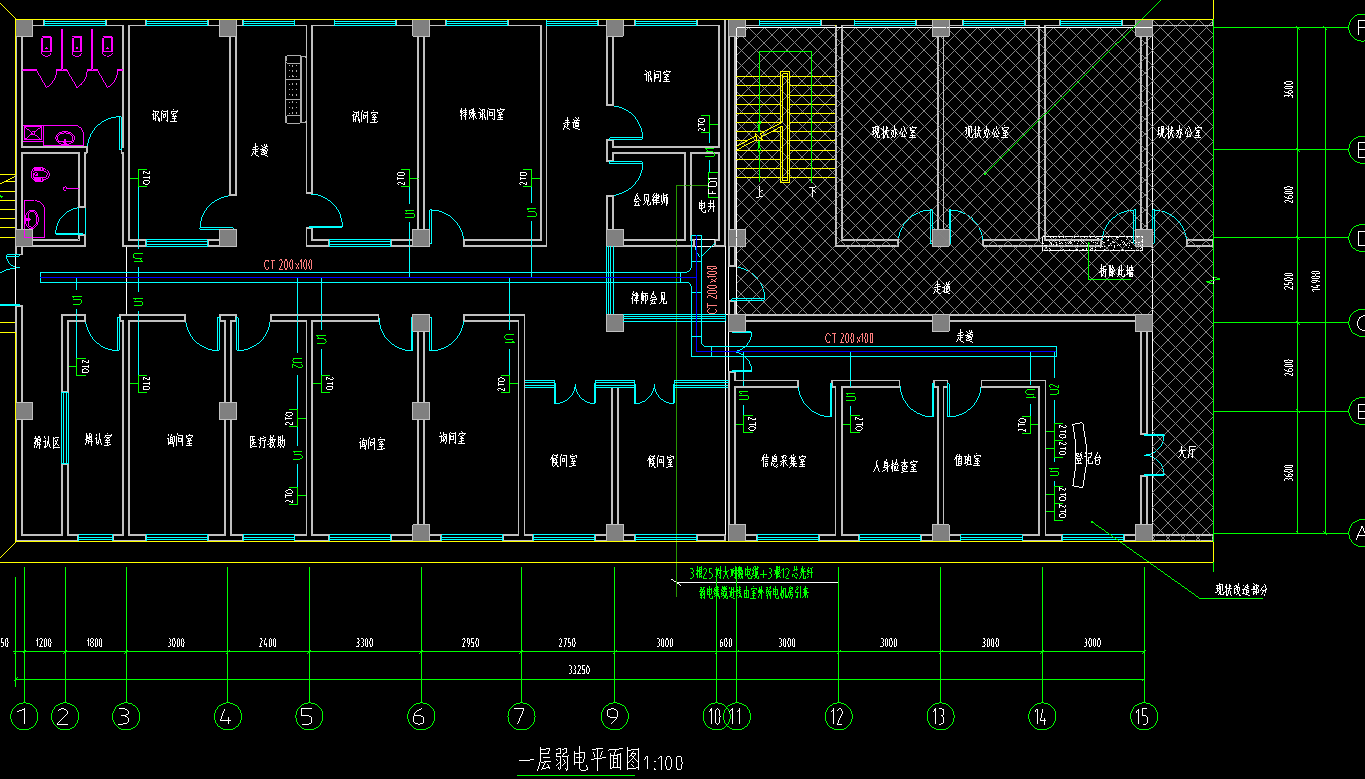Click the 现状改造部分 leader note
The width and height of the screenshot is (1365, 779).
(x=1241, y=590)
